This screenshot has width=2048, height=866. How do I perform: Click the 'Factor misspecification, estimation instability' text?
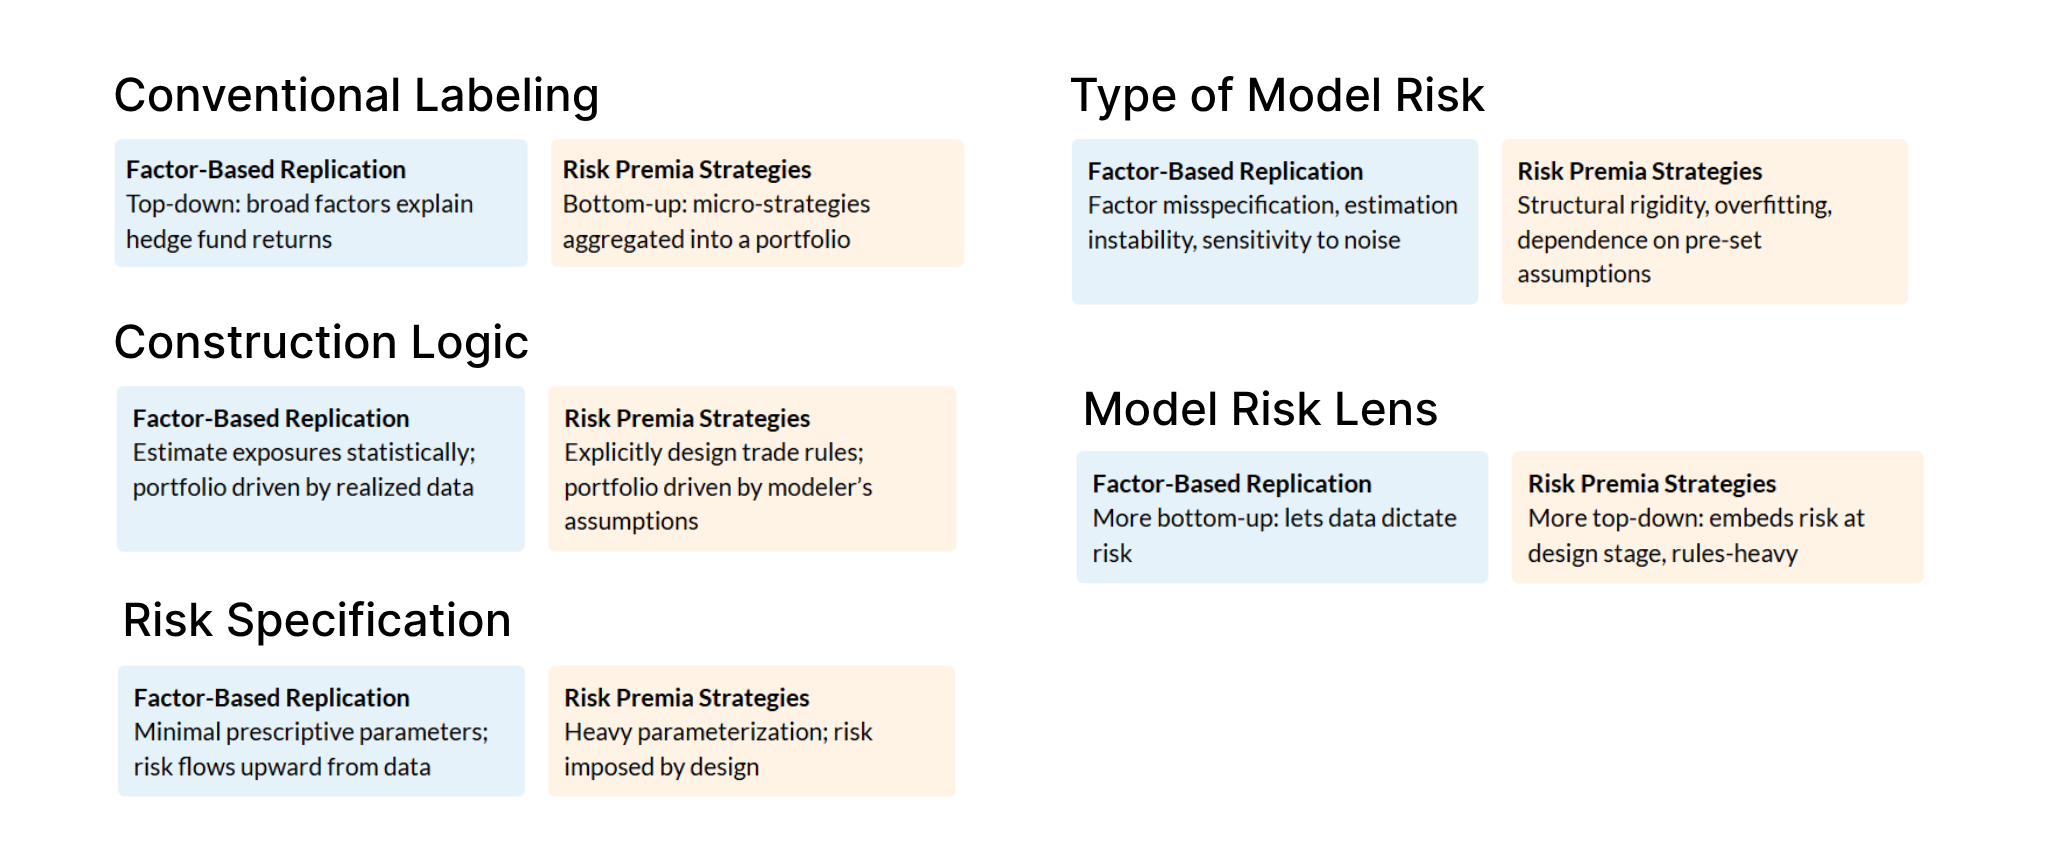click(1272, 223)
